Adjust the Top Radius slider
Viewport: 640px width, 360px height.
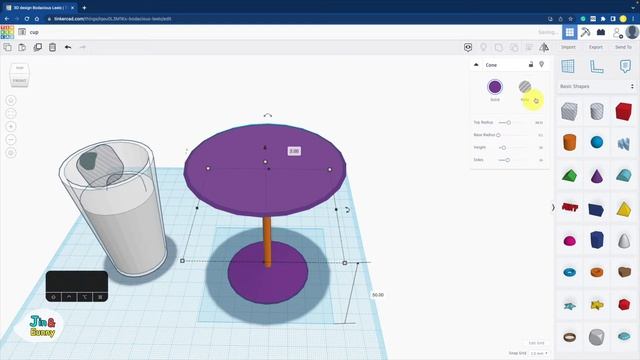(509, 122)
